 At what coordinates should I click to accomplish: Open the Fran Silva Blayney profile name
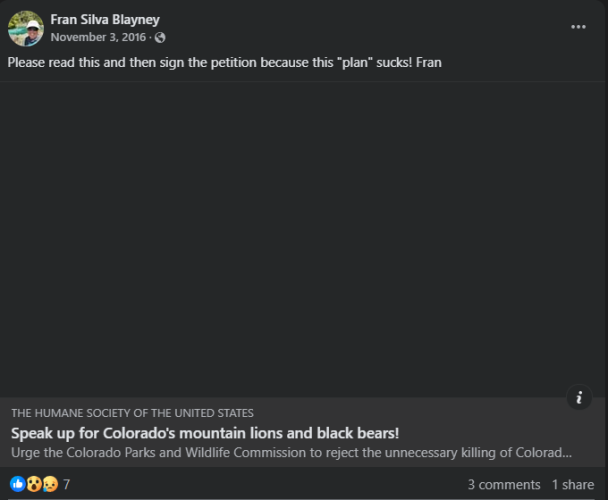[105, 20]
